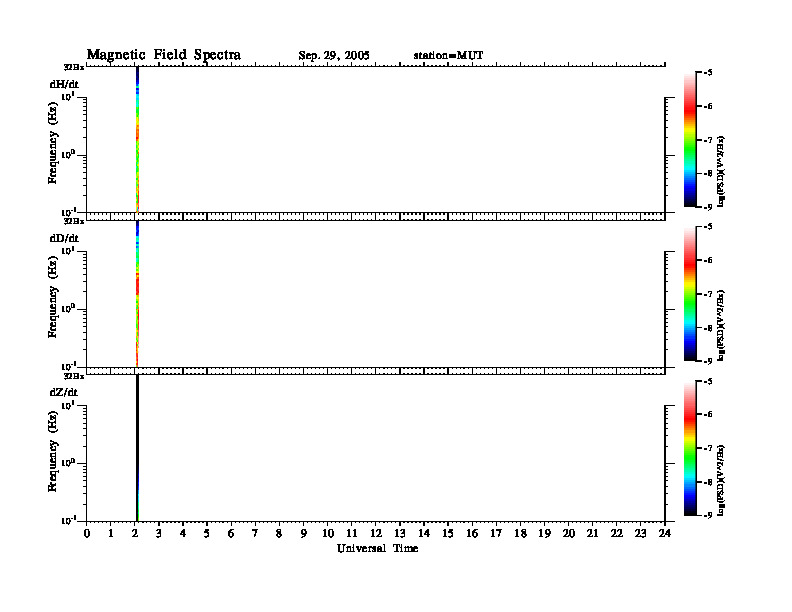
Task: Click the hour 22 tick label
Action: click(616, 533)
